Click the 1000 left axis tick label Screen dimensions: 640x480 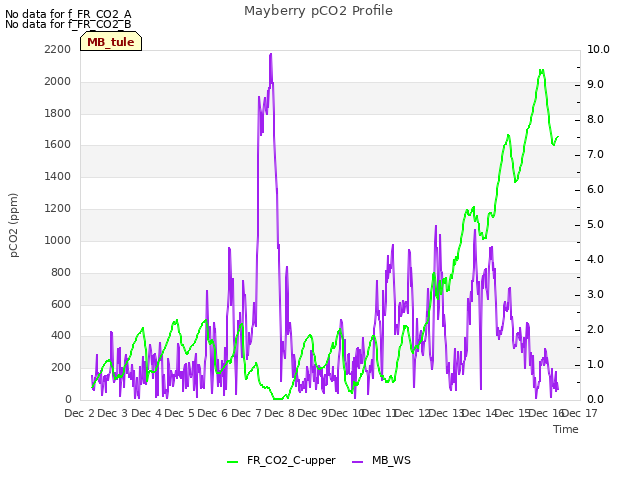[58, 240]
